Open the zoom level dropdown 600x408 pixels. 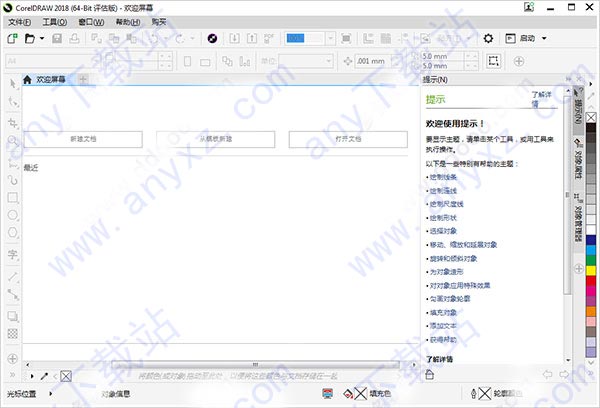330,38
